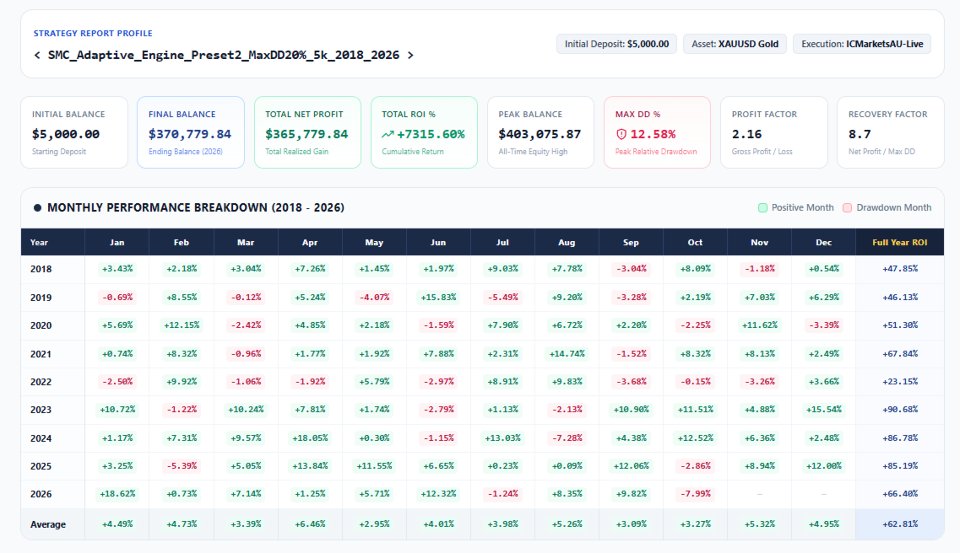This screenshot has height=553, width=960.
Task: Click the Total ROI trend arrow icon
Action: pos(387,134)
